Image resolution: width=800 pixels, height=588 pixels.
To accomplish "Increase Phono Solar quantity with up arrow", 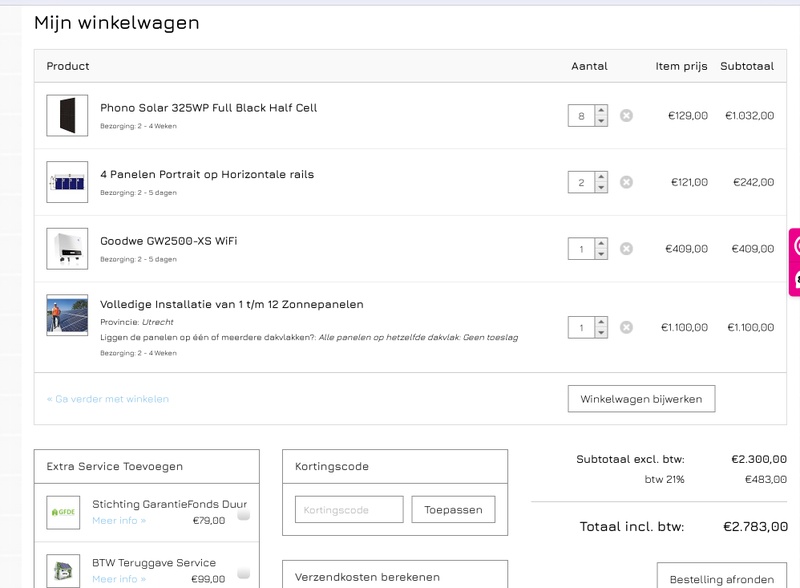I will 599,112.
